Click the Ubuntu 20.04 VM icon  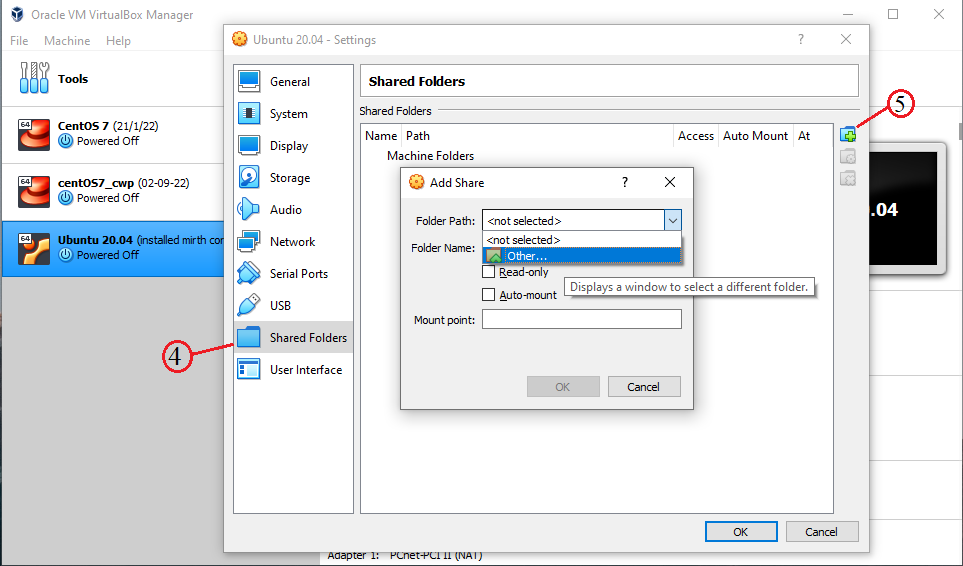point(34,249)
